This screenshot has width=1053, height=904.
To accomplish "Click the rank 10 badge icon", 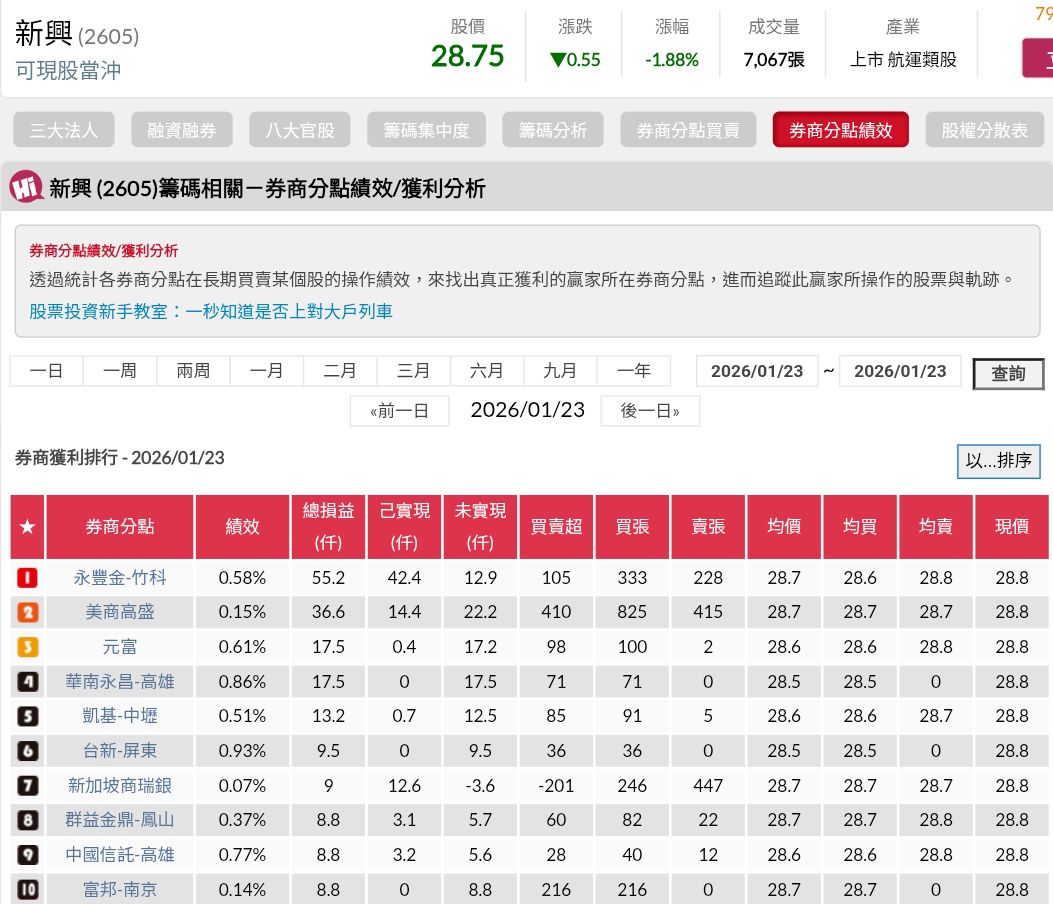I will pyautogui.click(x=28, y=889).
